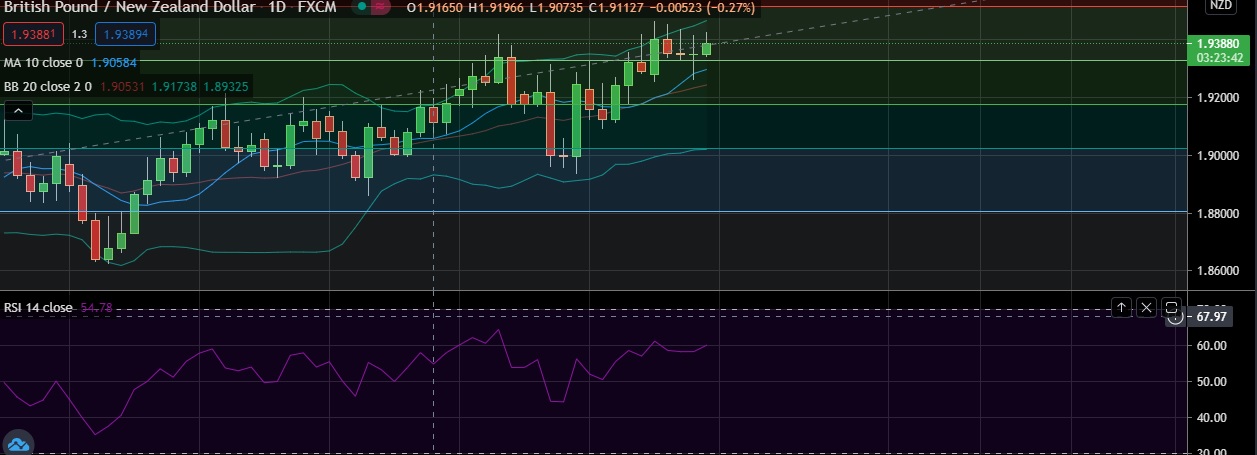Select the MA 10 close 0 indicator legend
This screenshot has width=1257, height=455.
click(x=43, y=62)
